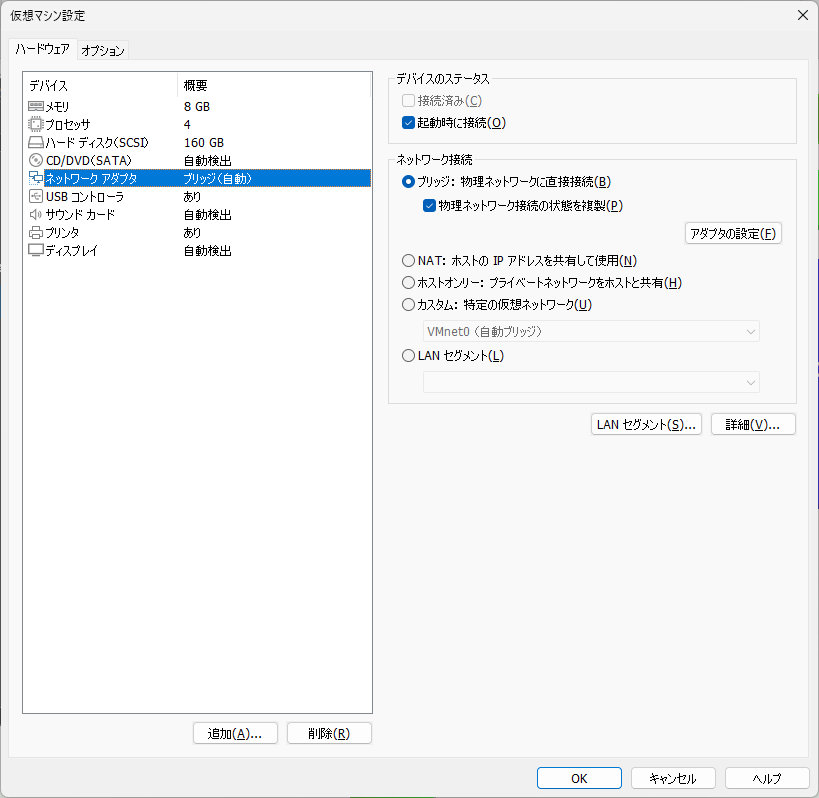Screen dimensions: 819x798
Task: Click the display (ディスプレイ) monitor icon
Action: coord(36,250)
